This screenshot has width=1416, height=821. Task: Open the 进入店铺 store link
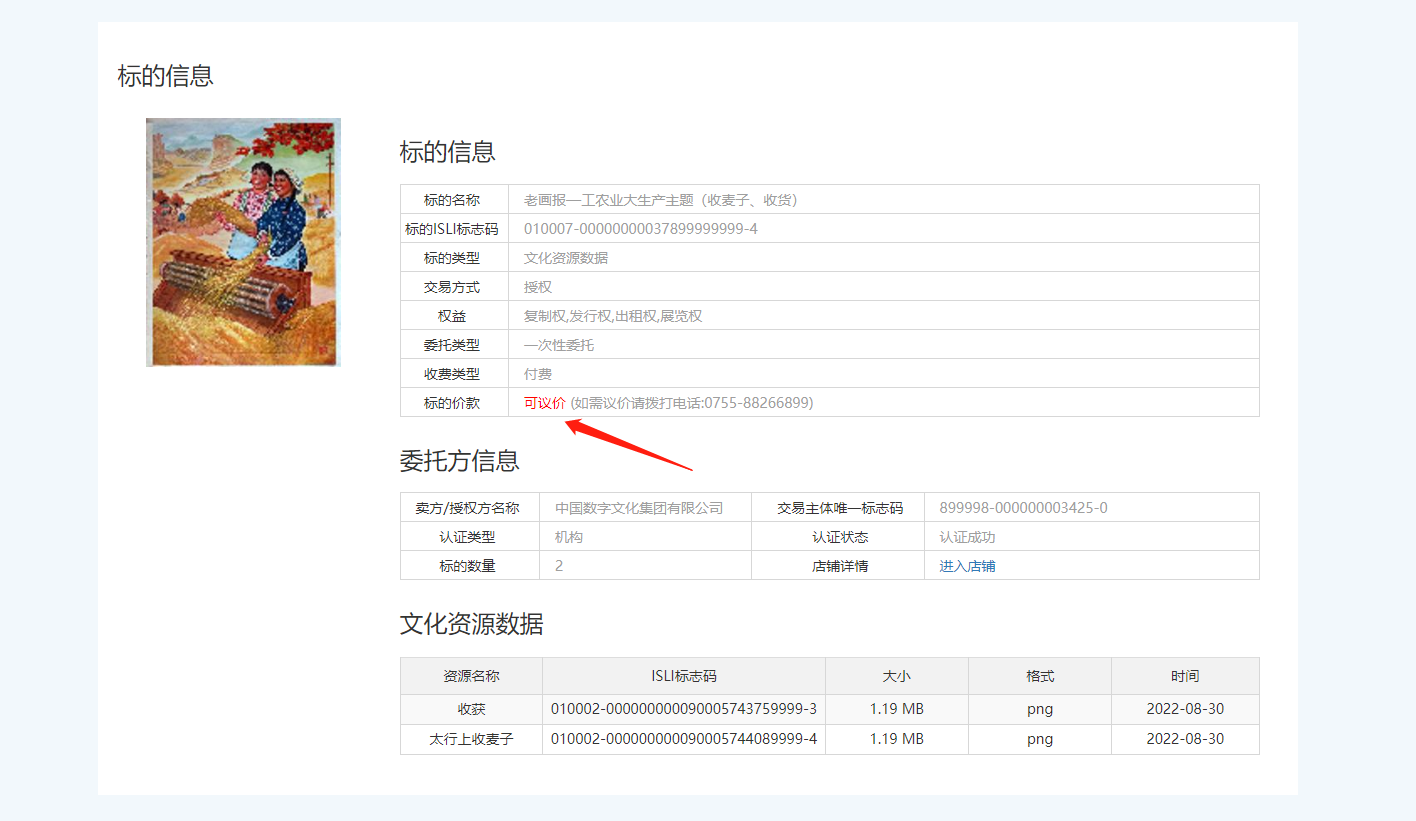(x=966, y=566)
